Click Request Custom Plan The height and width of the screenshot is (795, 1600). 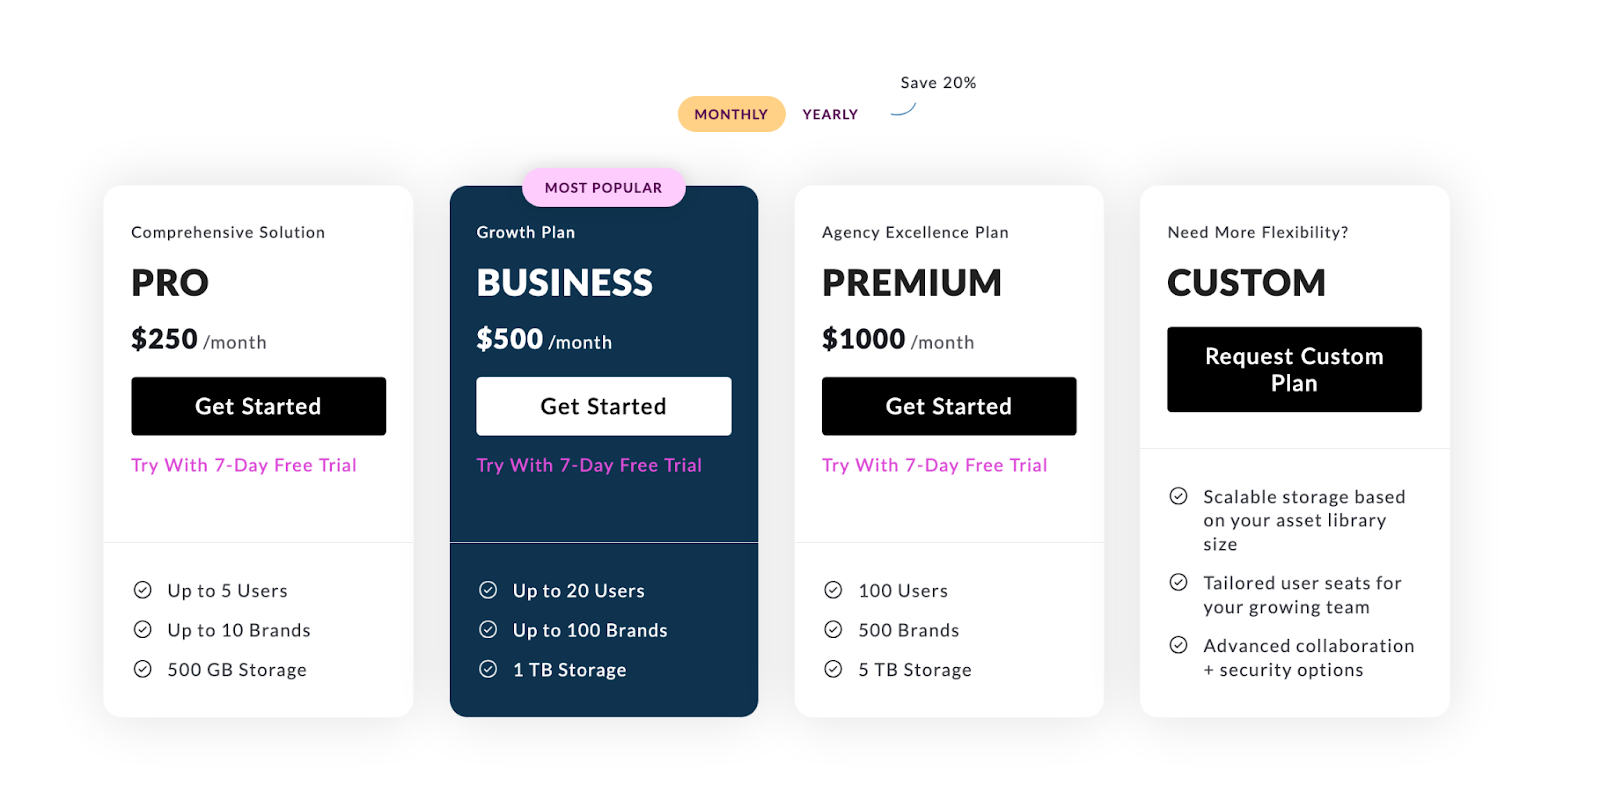tap(1293, 369)
